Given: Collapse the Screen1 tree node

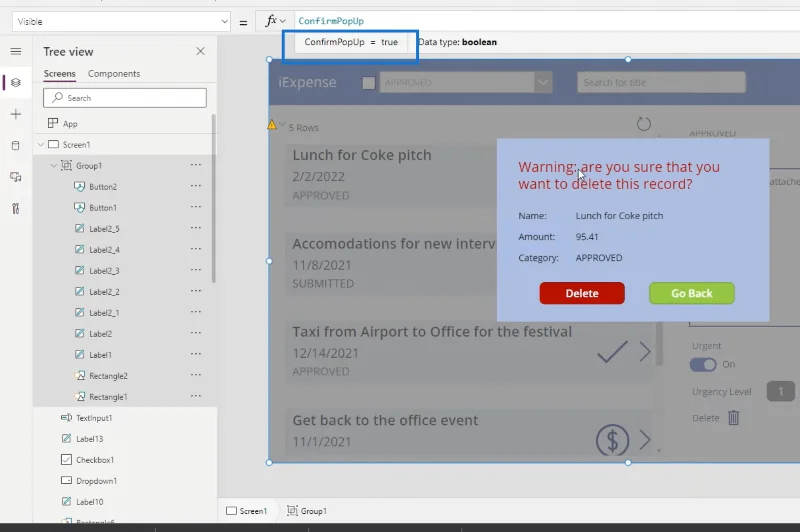Looking at the screenshot, I should pyautogui.click(x=41, y=144).
